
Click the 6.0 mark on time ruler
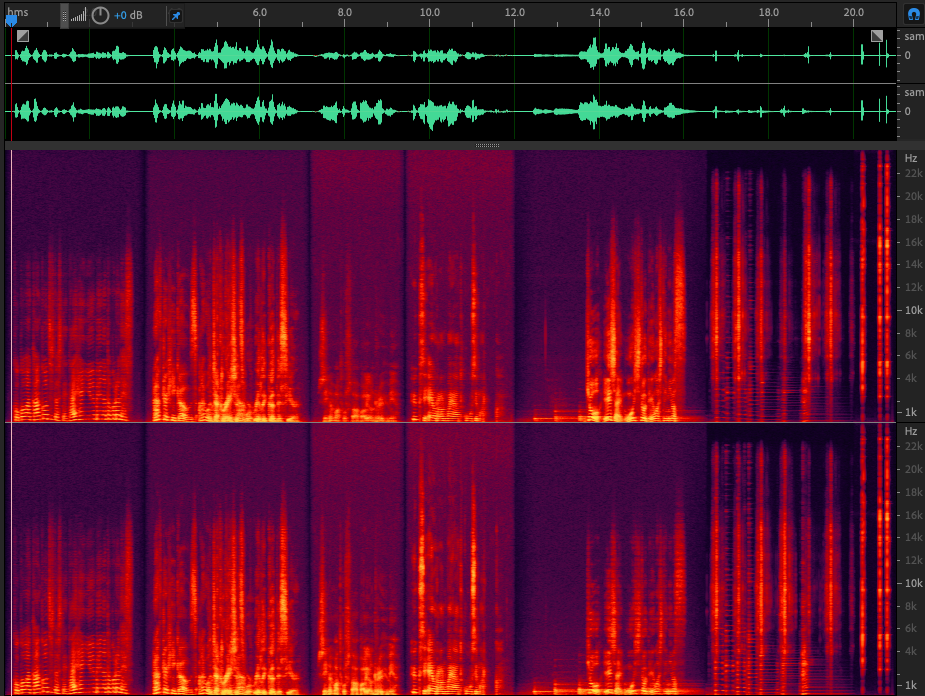coord(260,11)
